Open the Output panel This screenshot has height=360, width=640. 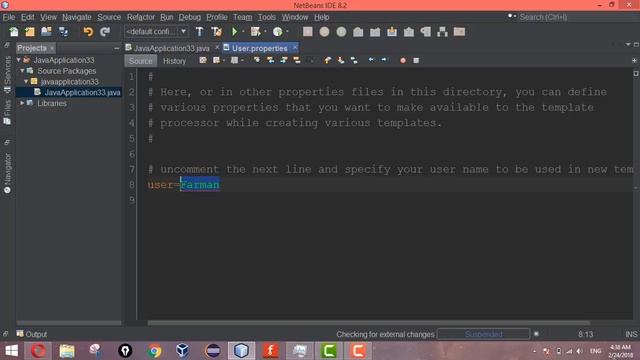(32, 334)
